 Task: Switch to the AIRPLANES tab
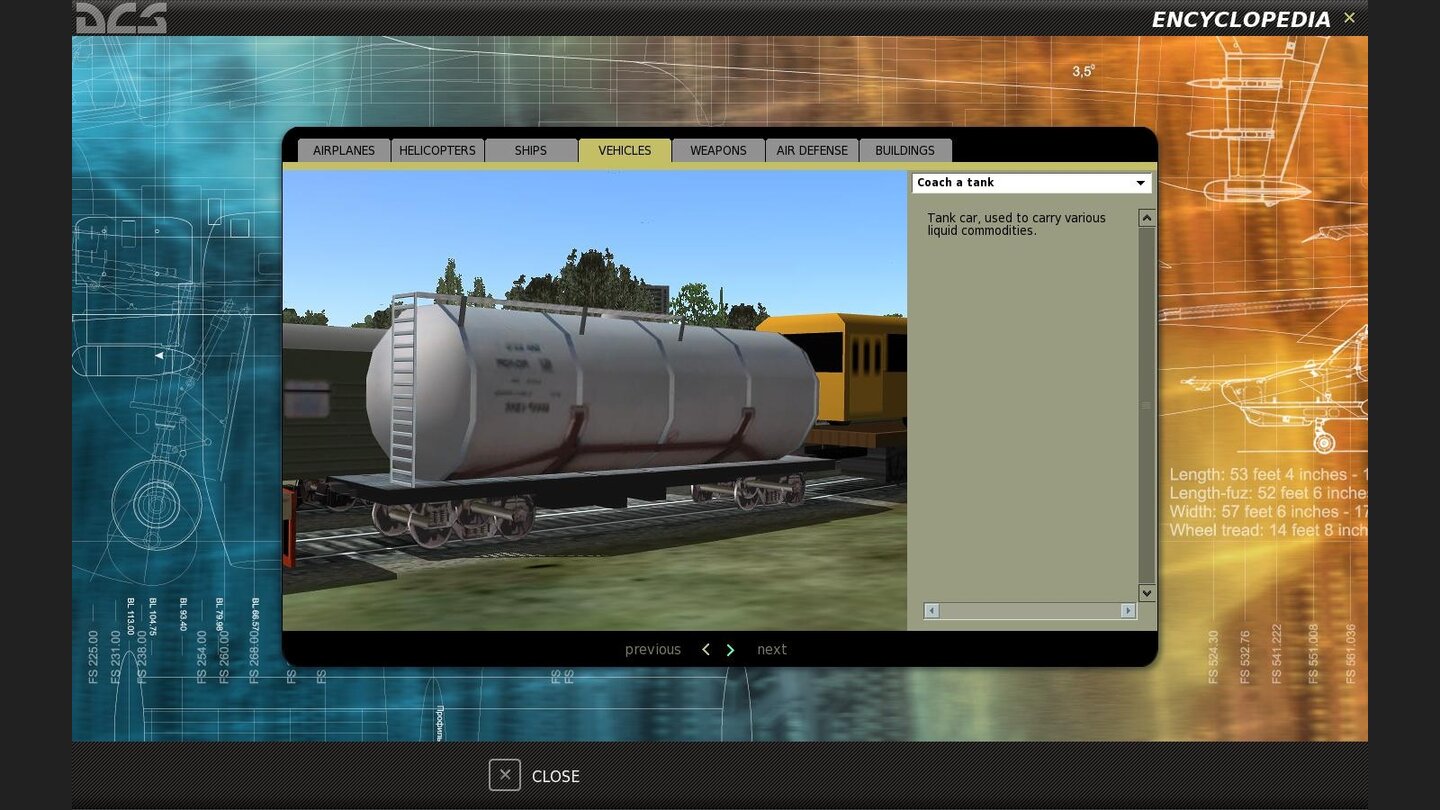tap(344, 150)
